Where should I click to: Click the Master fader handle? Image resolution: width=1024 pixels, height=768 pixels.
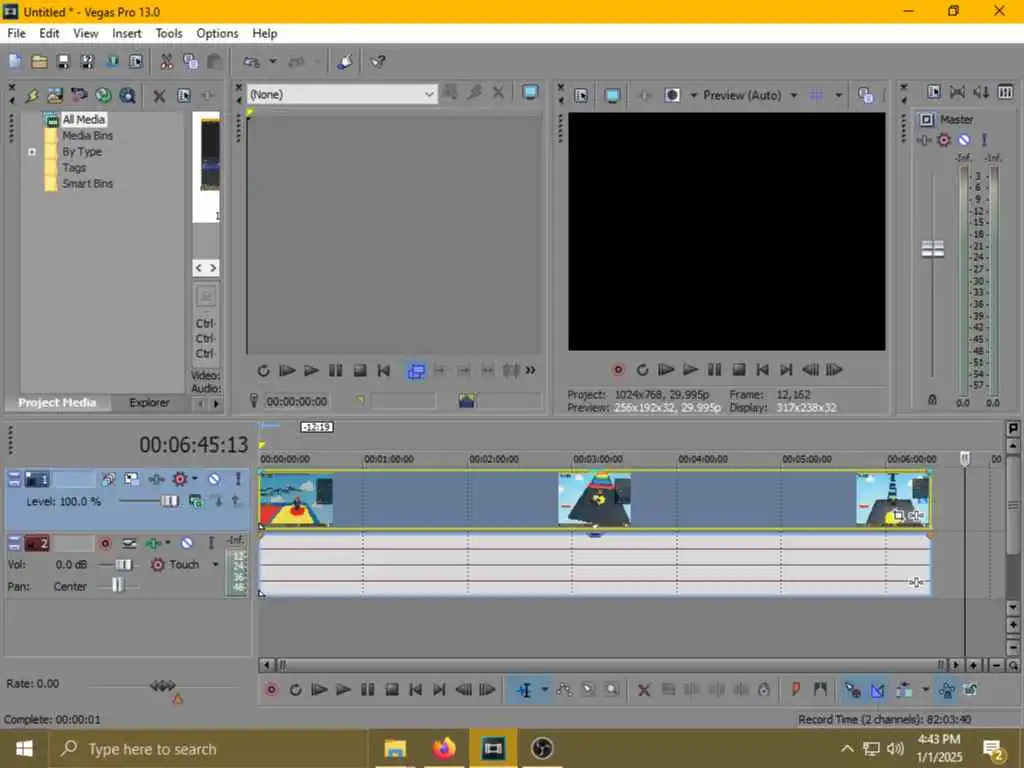point(933,249)
